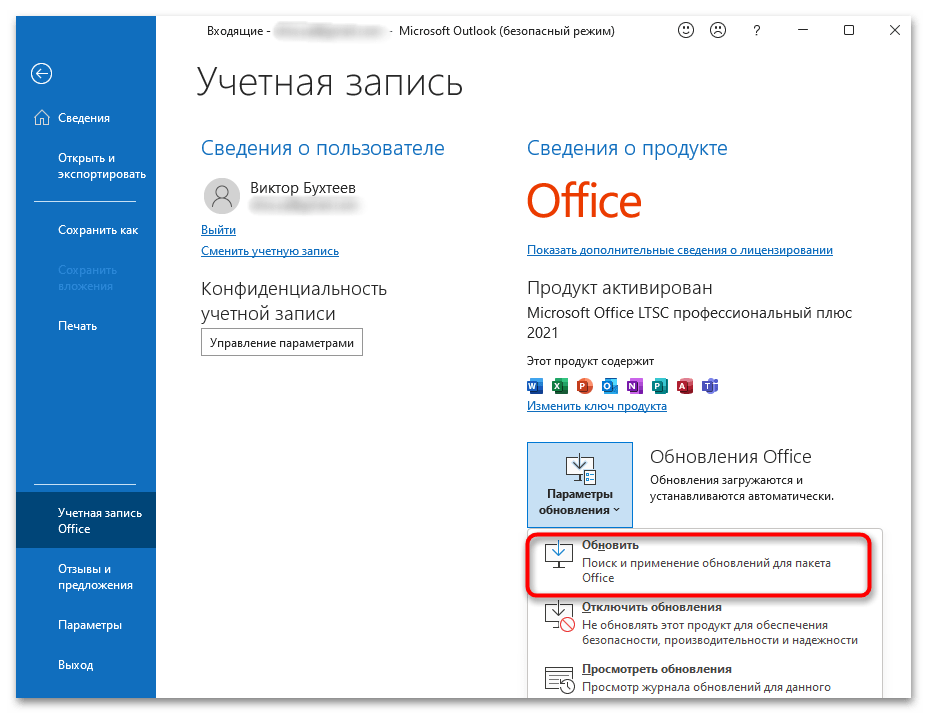
Task: Expand the Параметры обновления dropdown button
Action: click(x=580, y=485)
